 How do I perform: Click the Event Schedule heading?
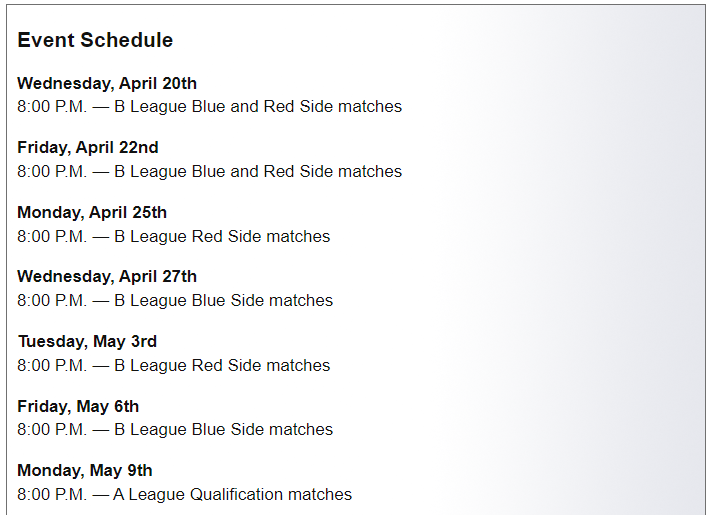95,40
